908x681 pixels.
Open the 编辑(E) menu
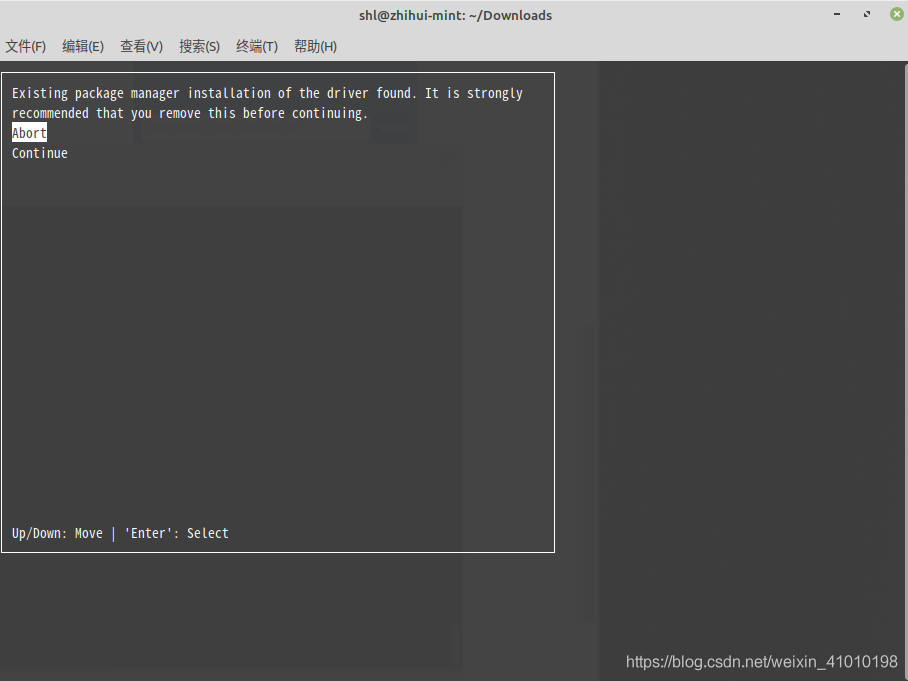83,46
